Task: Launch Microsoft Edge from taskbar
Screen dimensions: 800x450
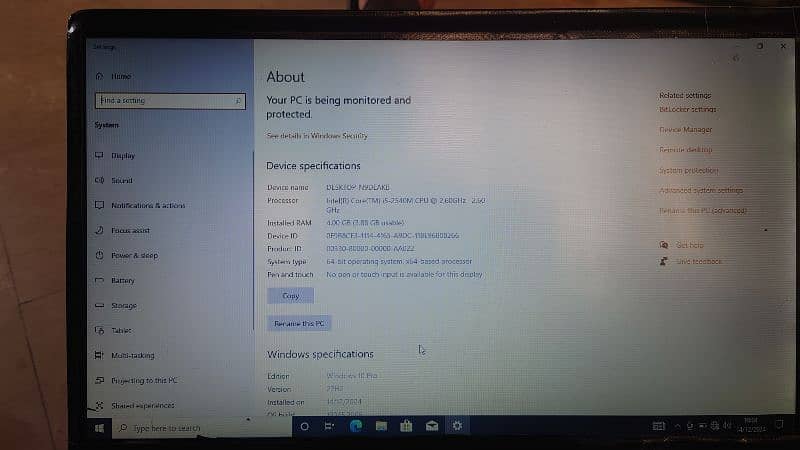Action: (356, 426)
